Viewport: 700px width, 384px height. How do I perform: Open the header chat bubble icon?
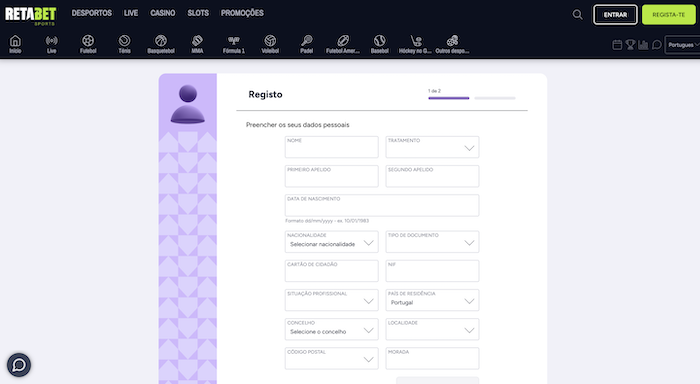tap(657, 45)
